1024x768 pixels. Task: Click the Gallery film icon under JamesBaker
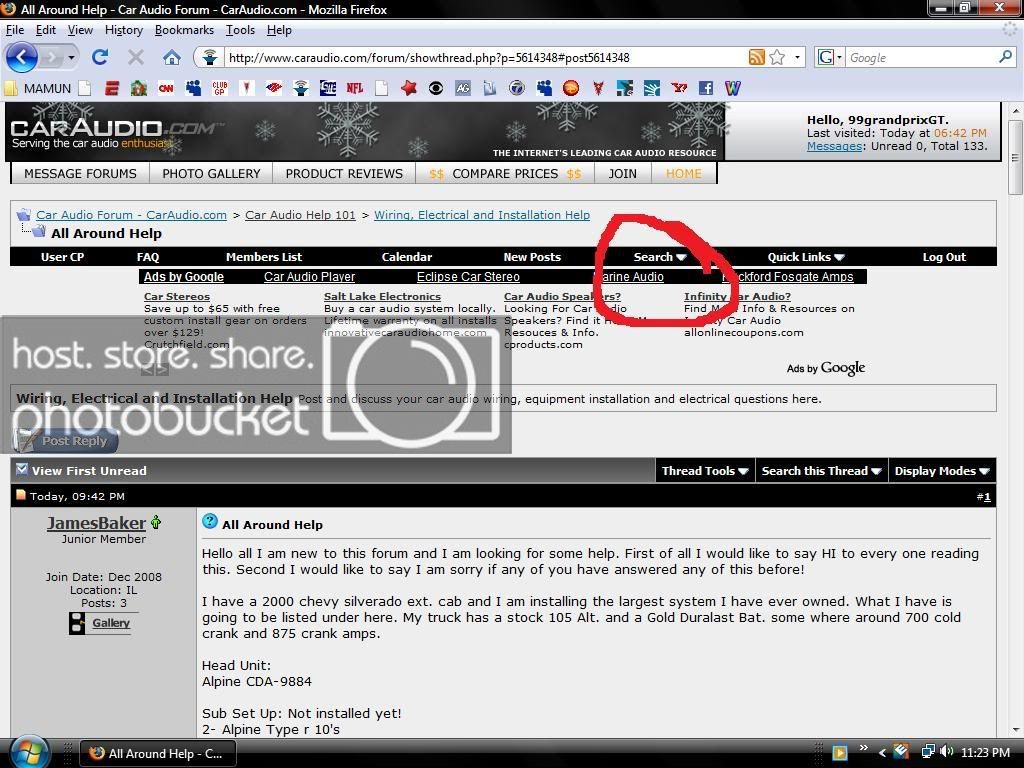point(77,623)
